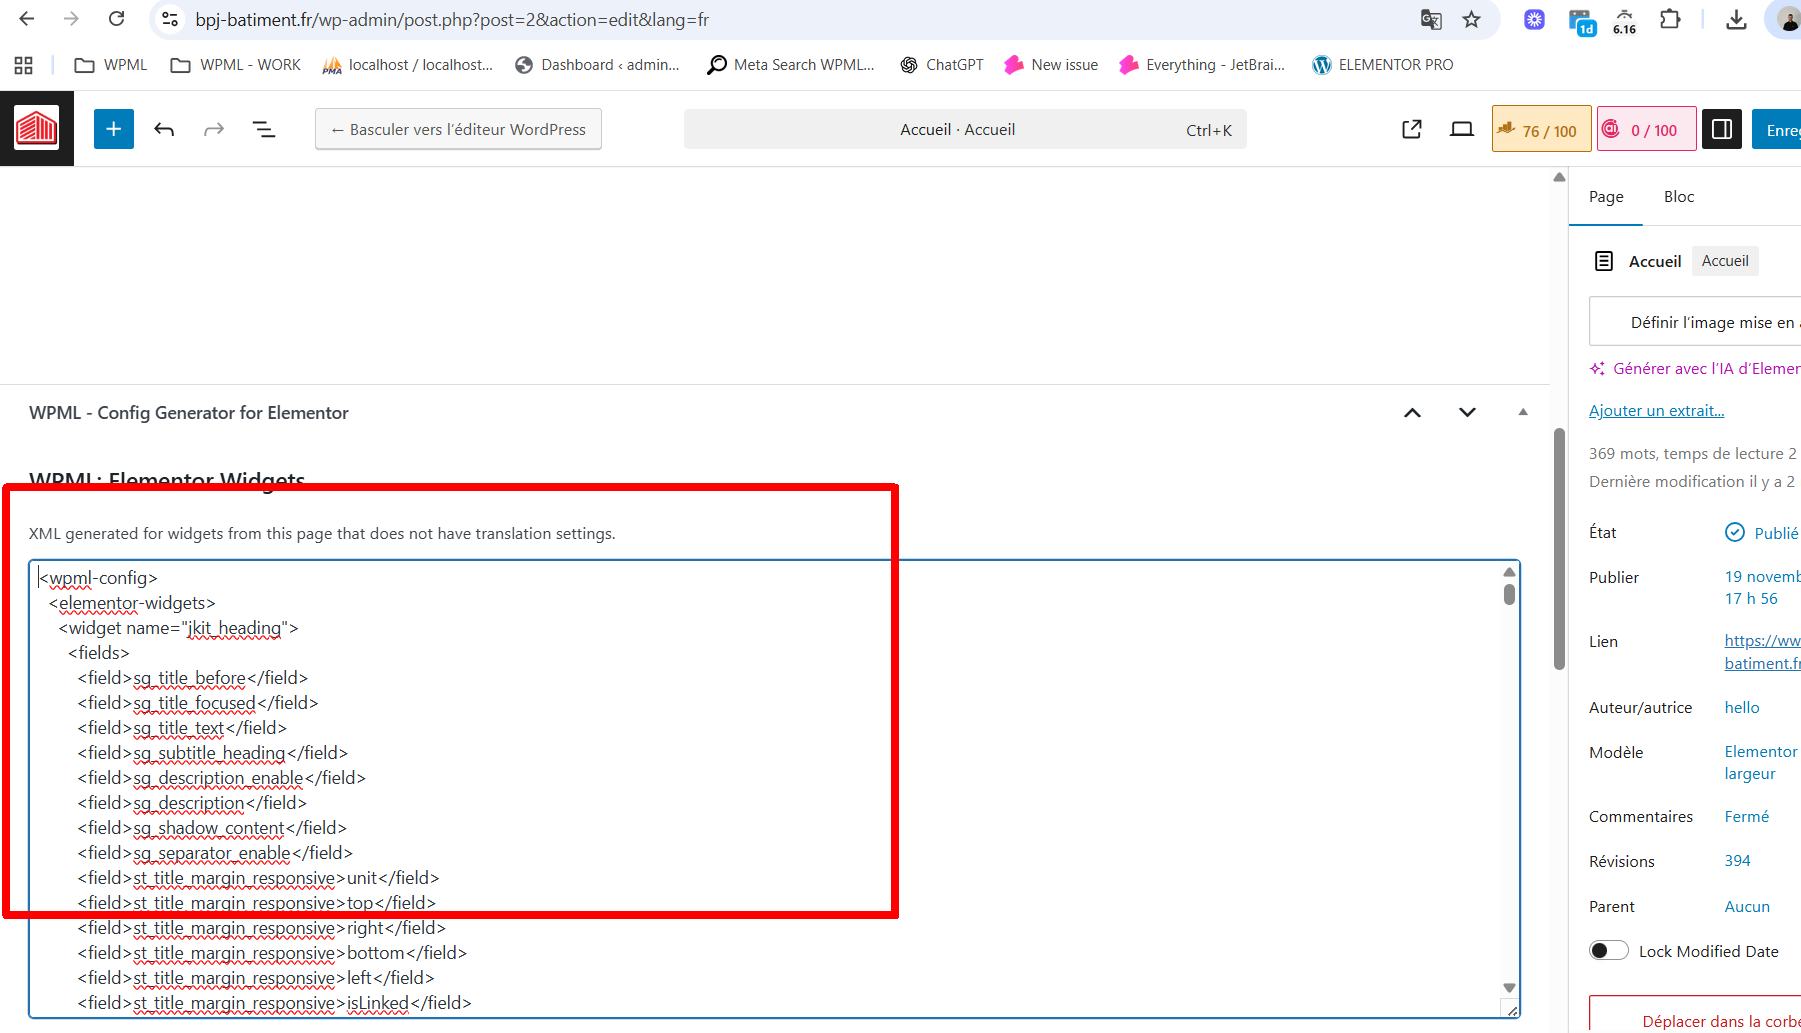Open the localhost phpMyAdmin bookmark
Image resolution: width=1801 pixels, height=1033 pixels.
[408, 65]
